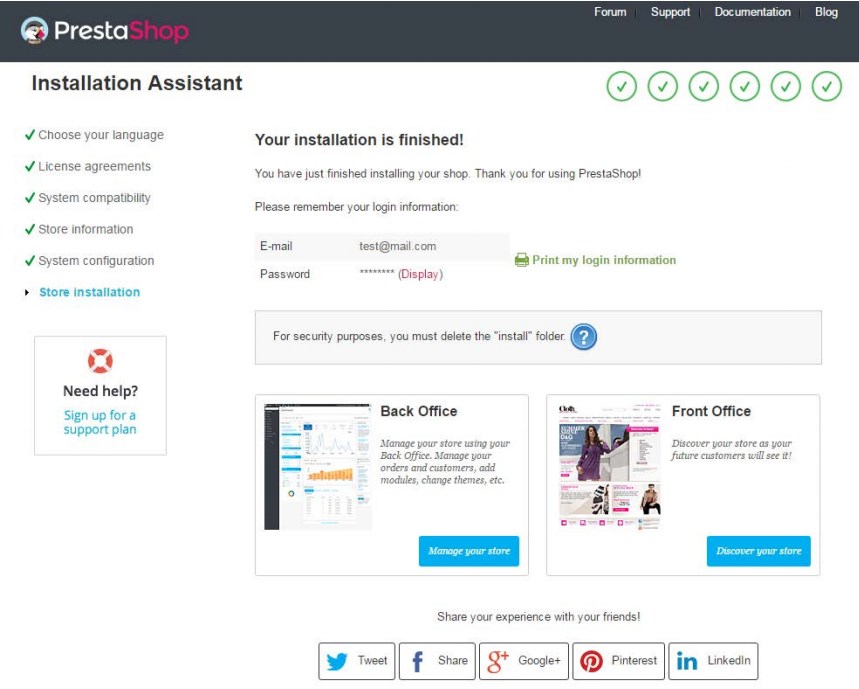Open the Support page from the header

click(x=670, y=12)
